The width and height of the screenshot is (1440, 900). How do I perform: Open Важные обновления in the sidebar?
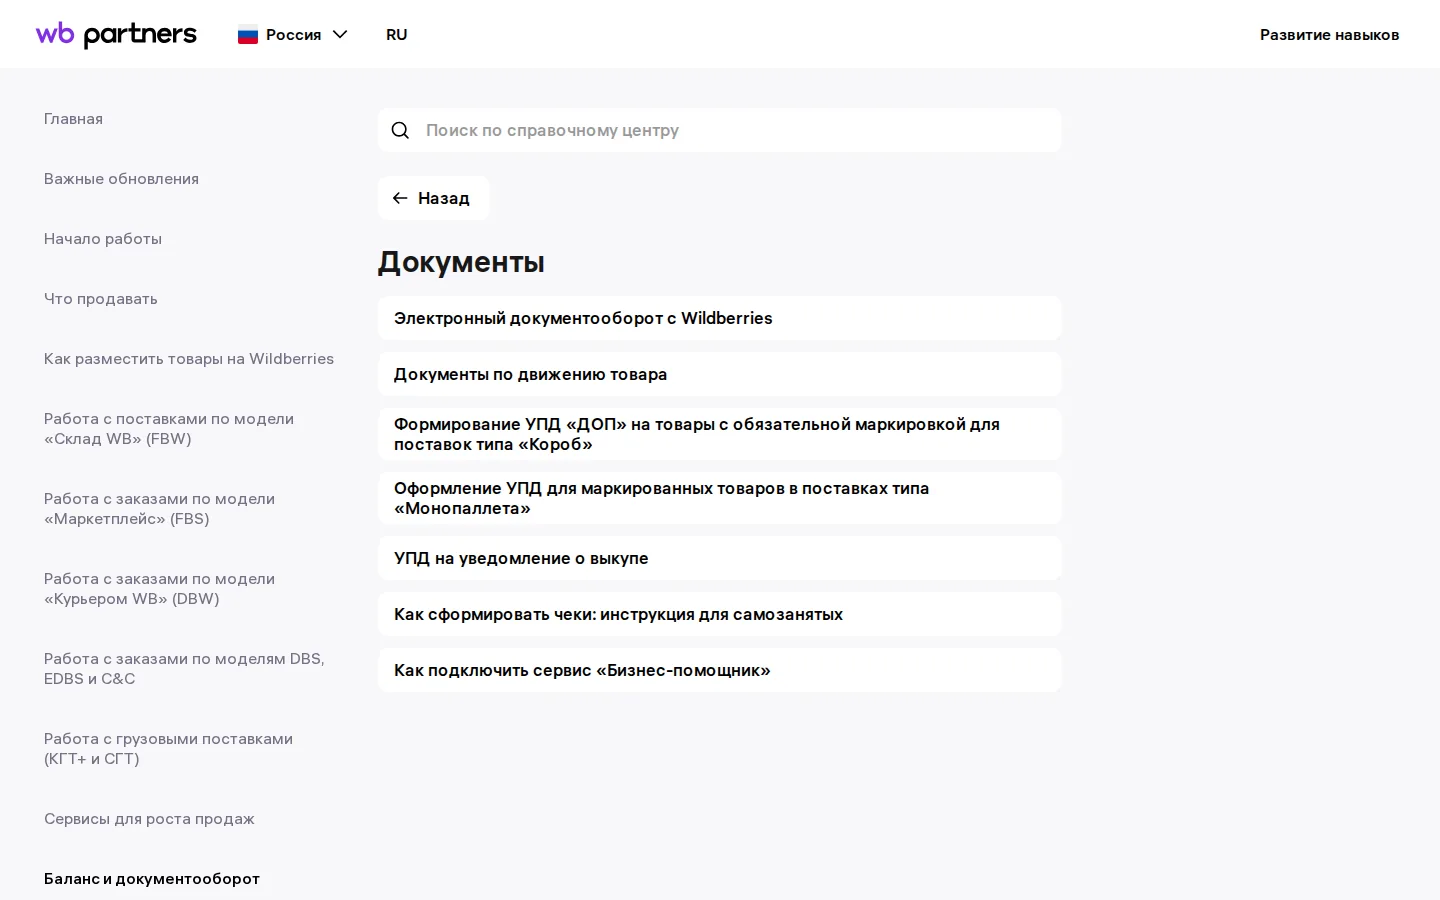point(121,179)
